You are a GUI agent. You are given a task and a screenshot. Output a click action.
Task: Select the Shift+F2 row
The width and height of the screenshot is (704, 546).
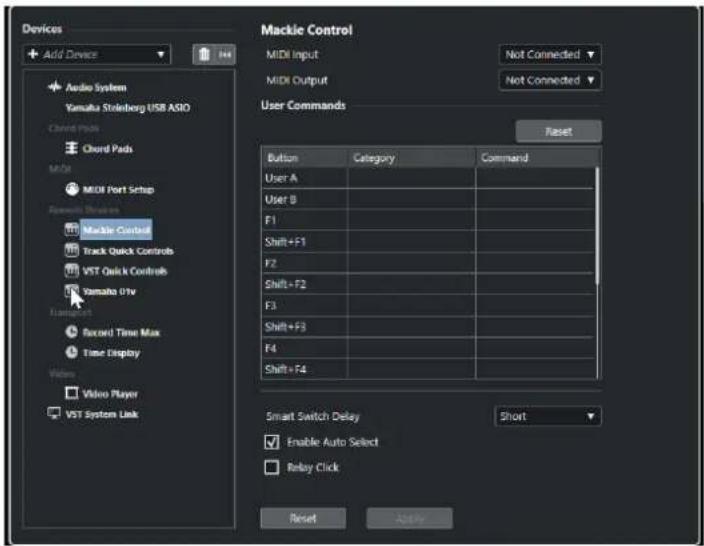click(x=429, y=284)
